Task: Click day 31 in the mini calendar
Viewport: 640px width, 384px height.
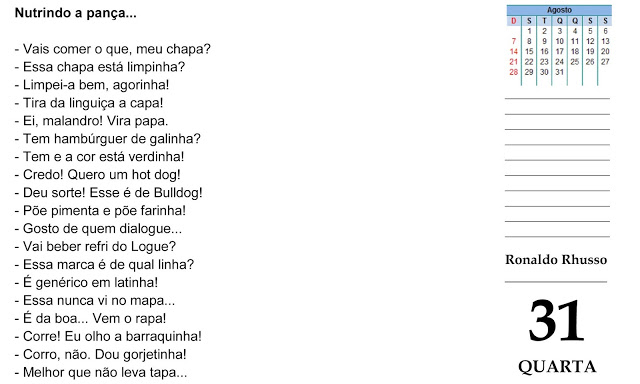Action: (559, 72)
